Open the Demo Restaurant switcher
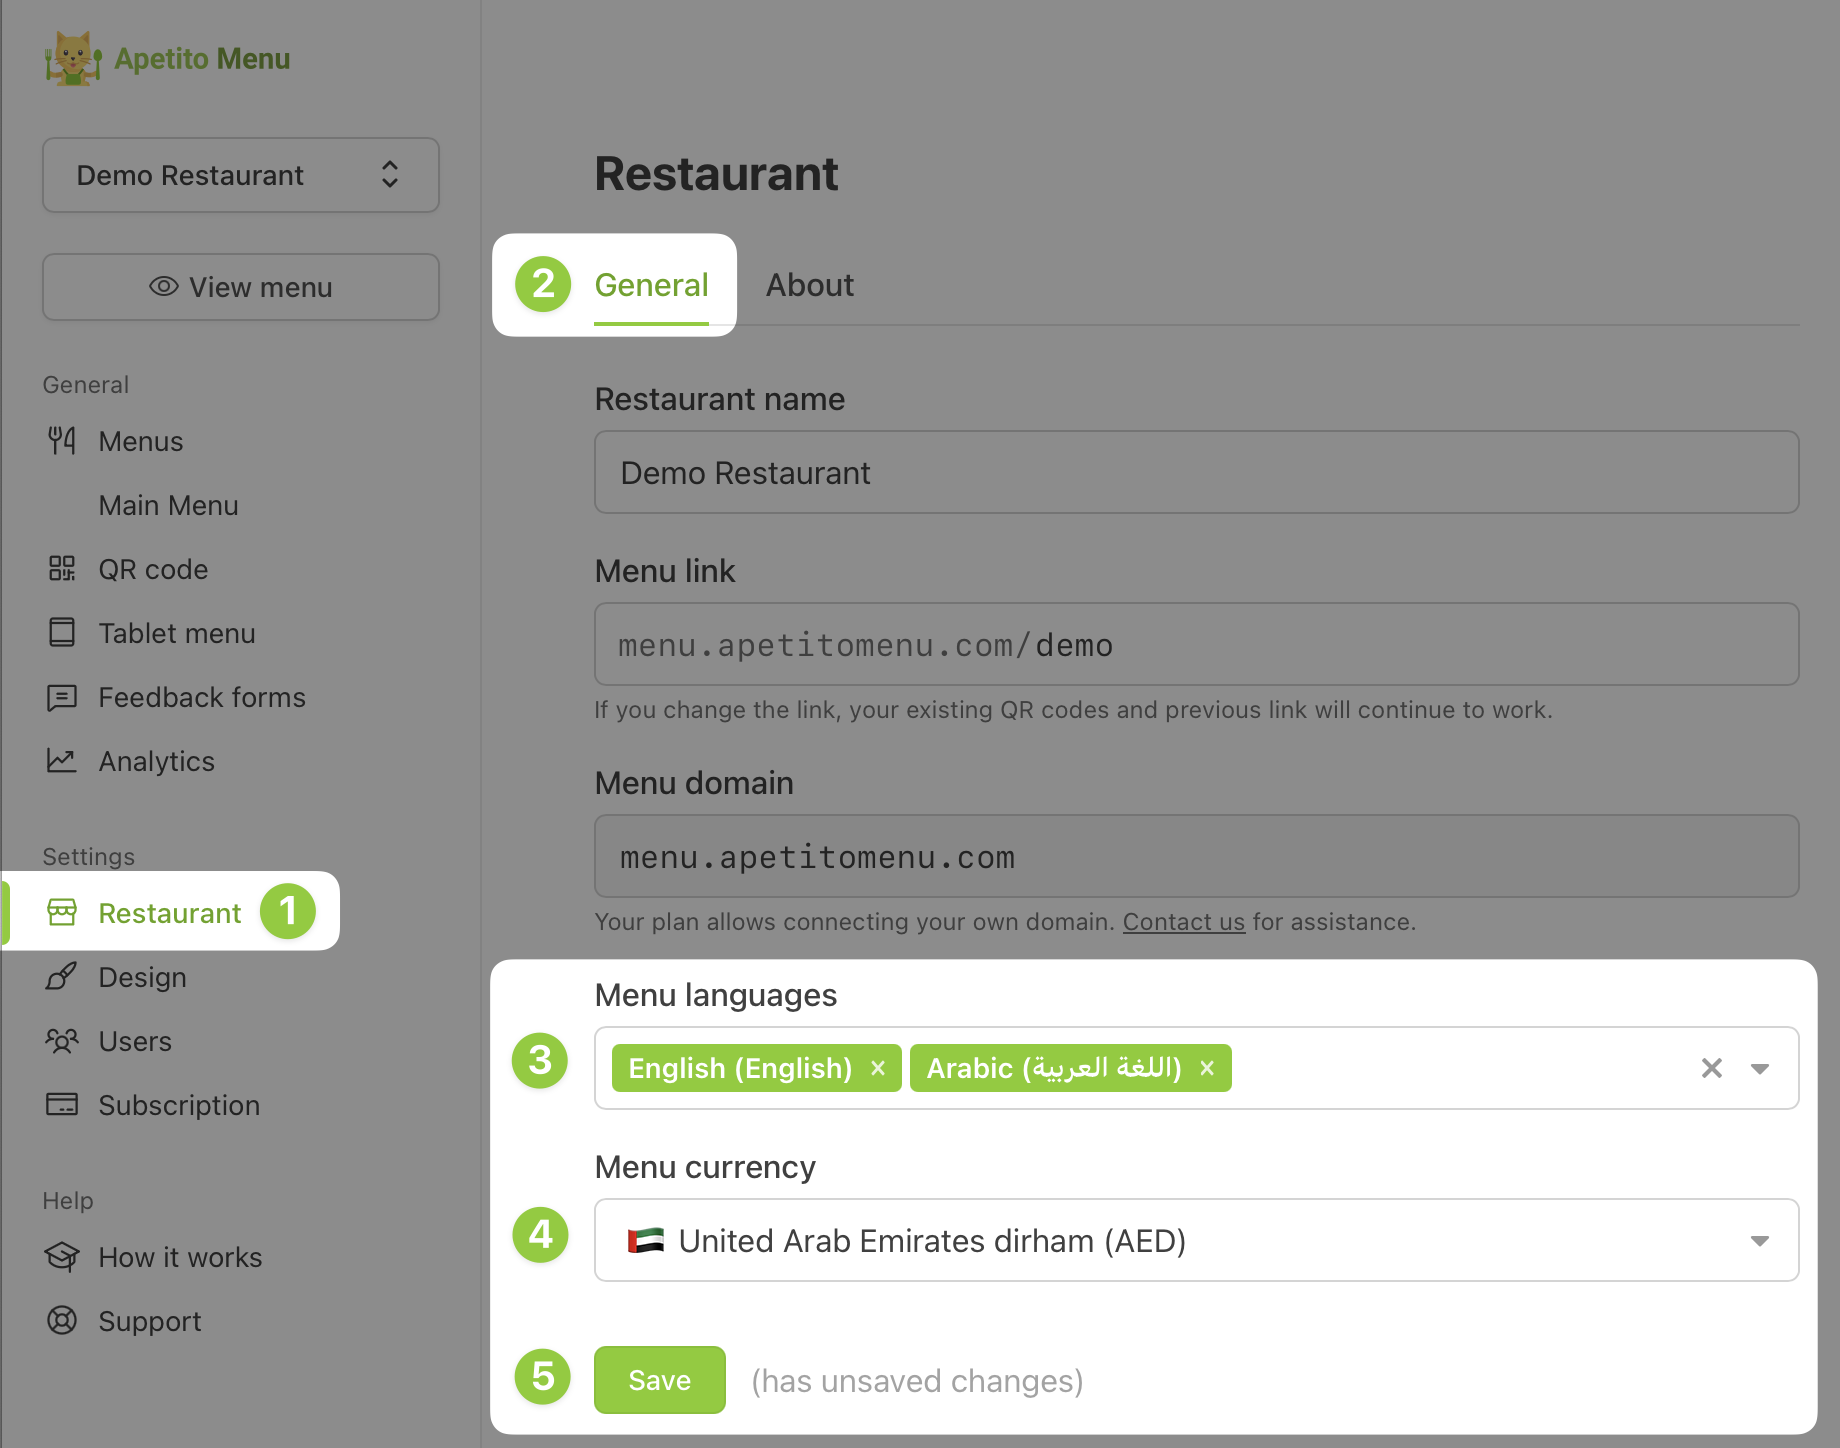Viewport: 1840px width, 1448px height. click(x=240, y=175)
